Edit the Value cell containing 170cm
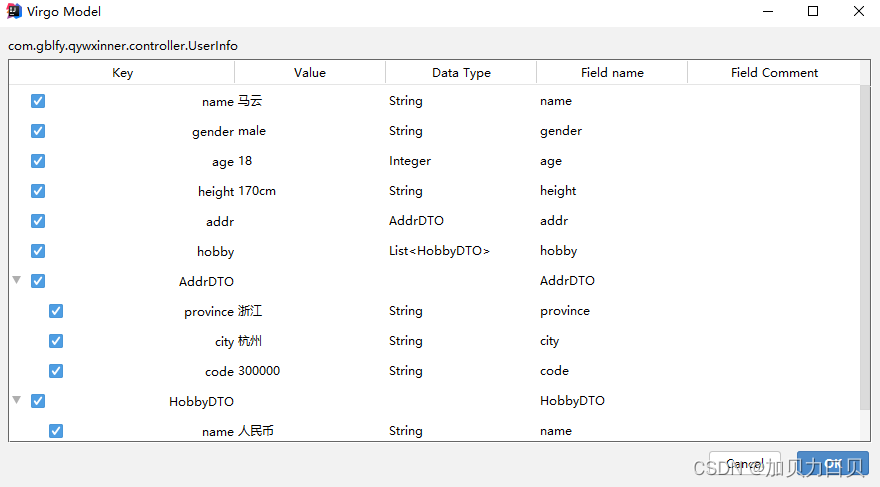 [x=310, y=191]
